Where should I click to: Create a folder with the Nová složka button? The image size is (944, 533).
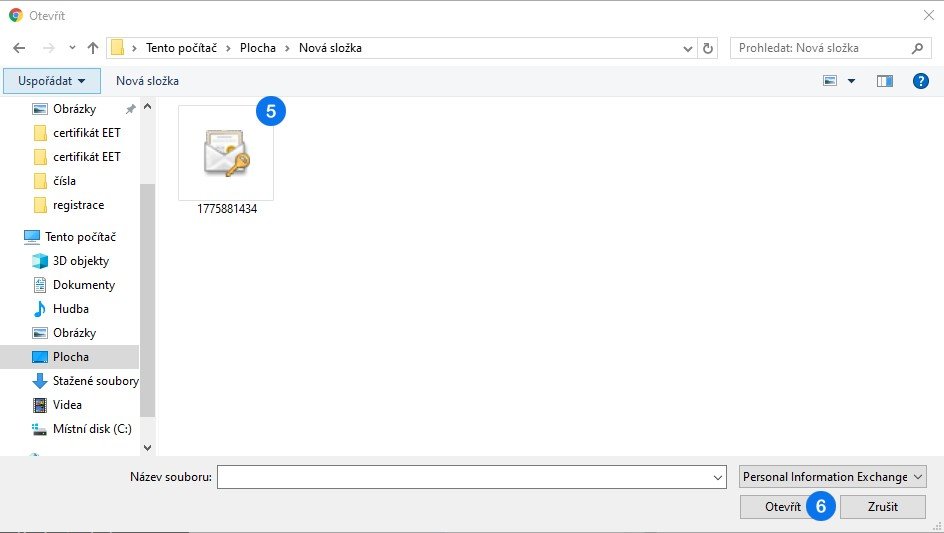point(148,81)
